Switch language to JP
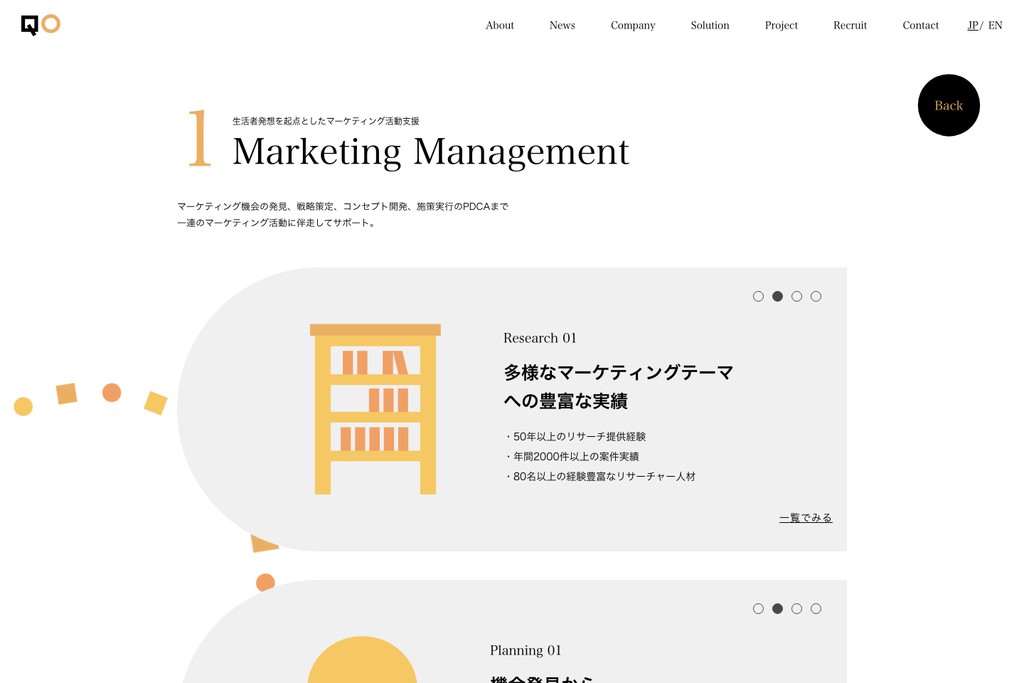 tap(973, 25)
